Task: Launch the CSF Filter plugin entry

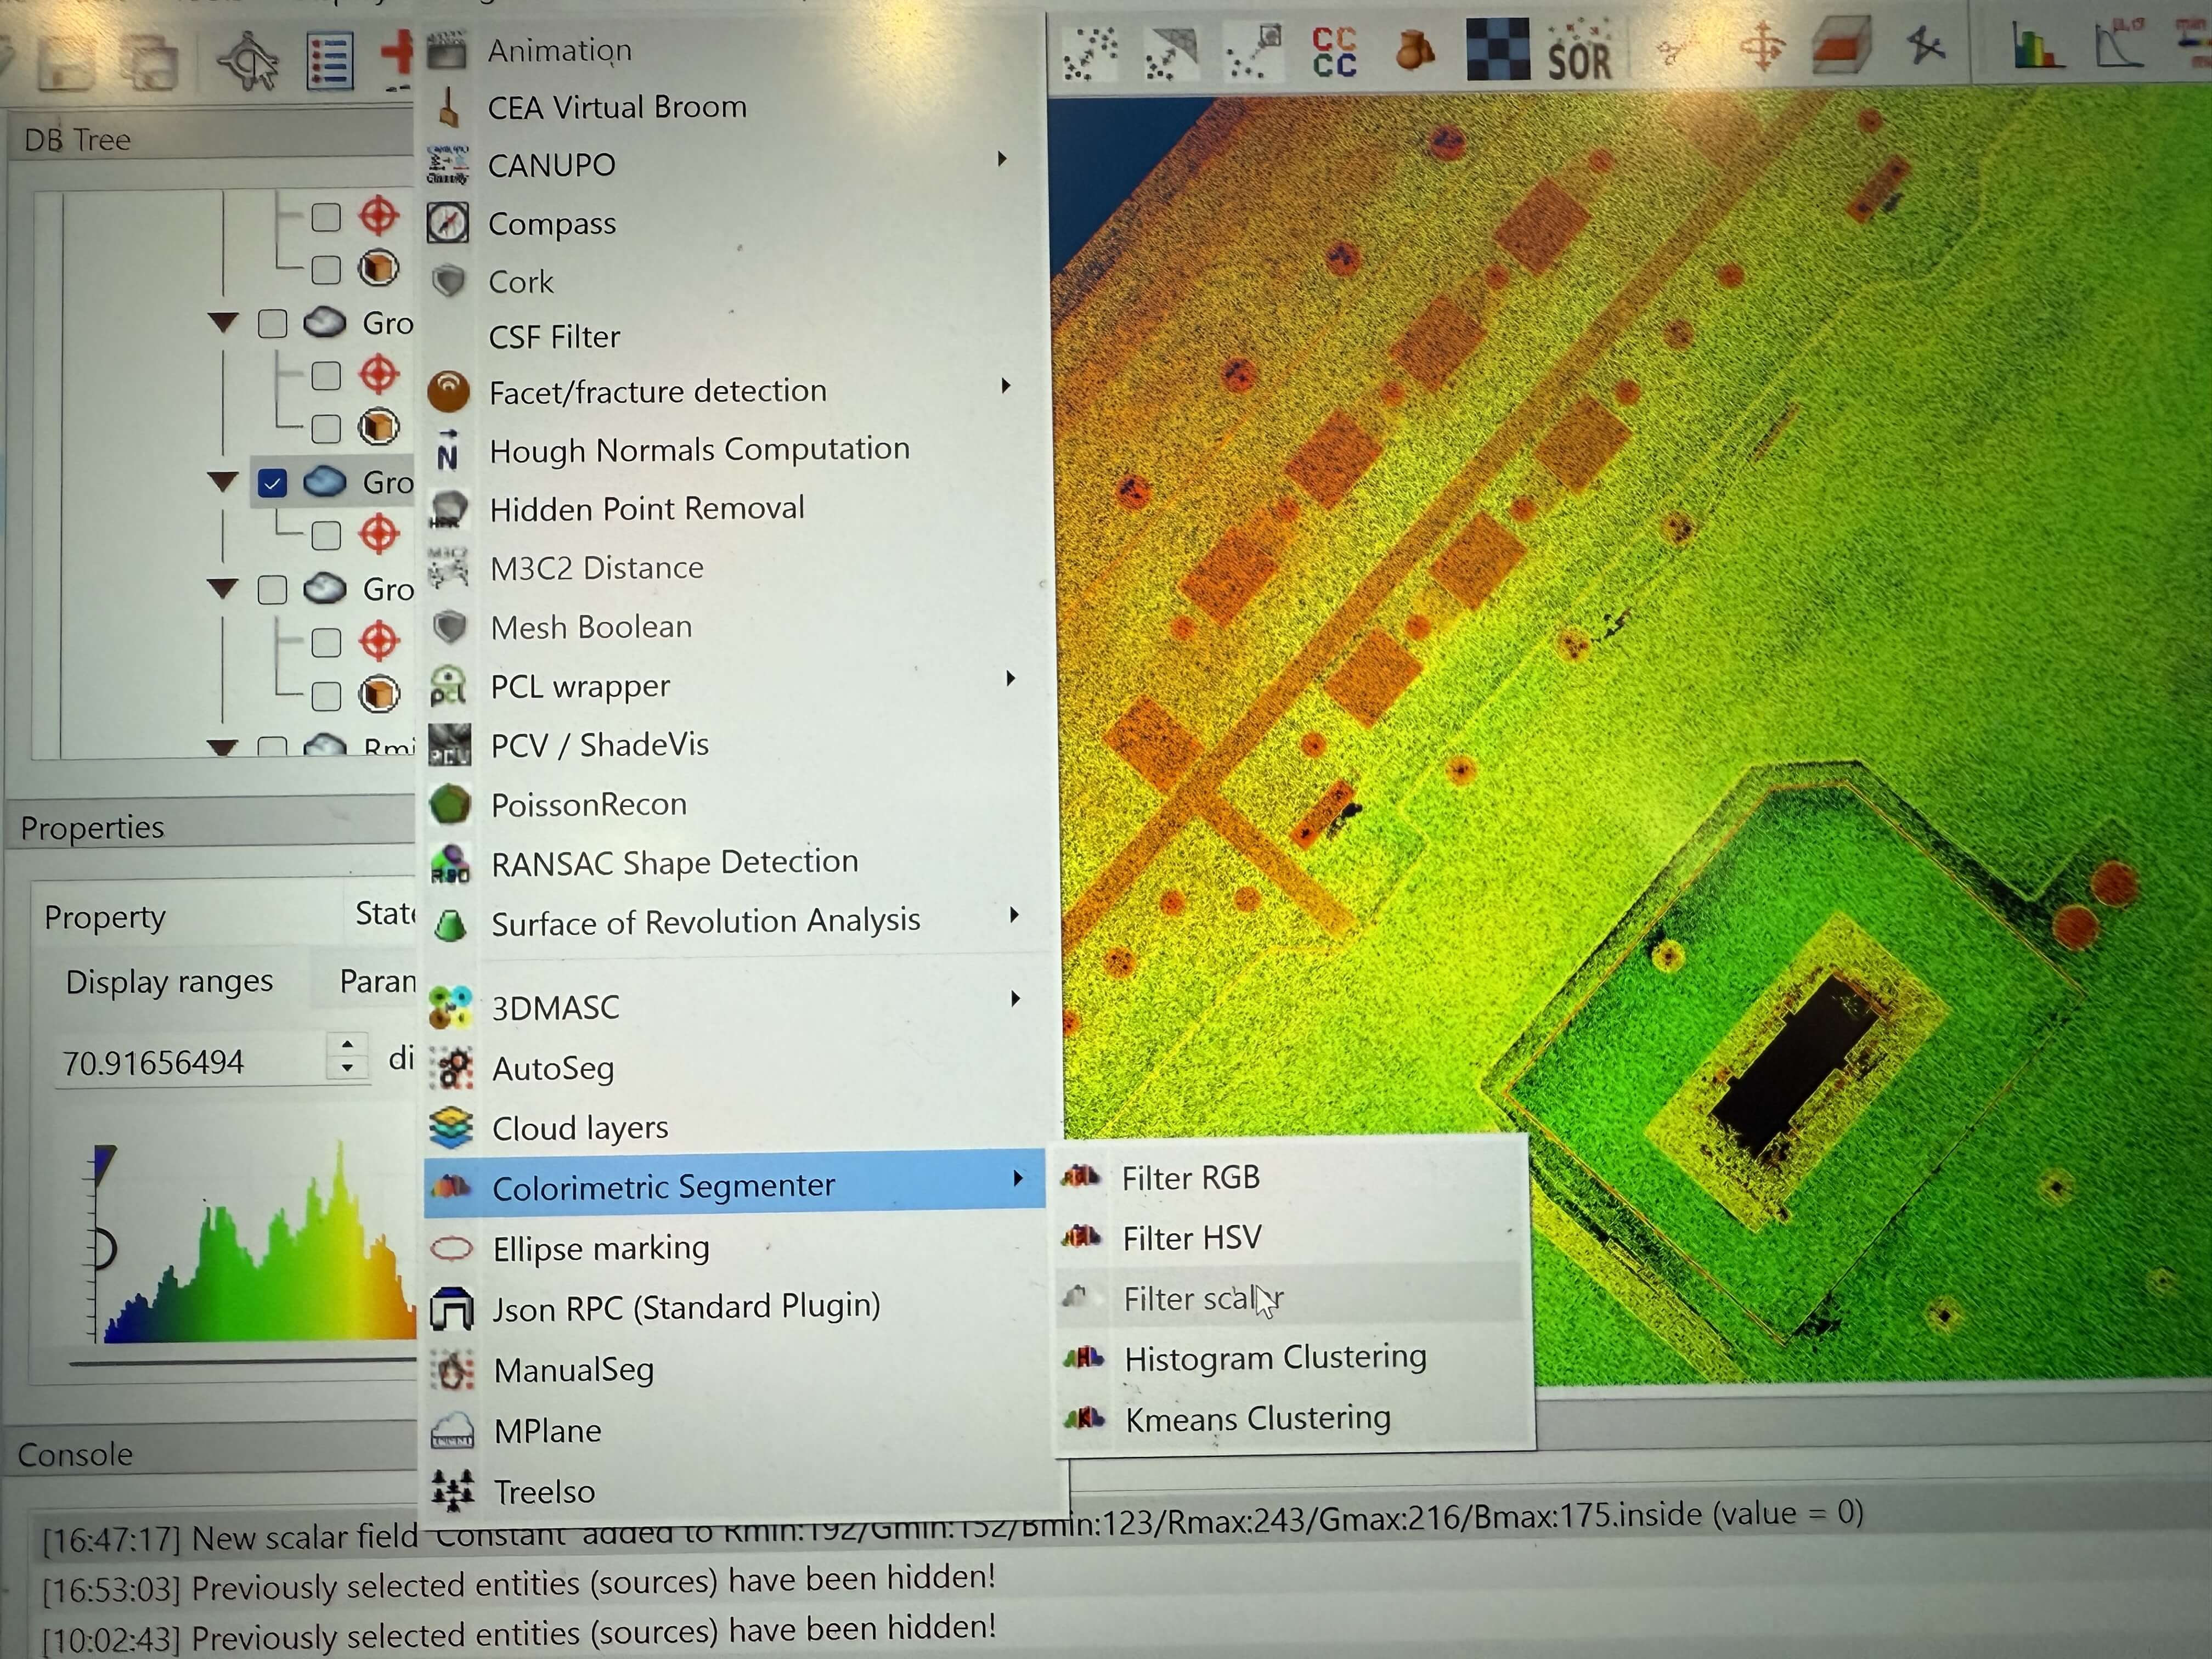Action: click(x=554, y=337)
